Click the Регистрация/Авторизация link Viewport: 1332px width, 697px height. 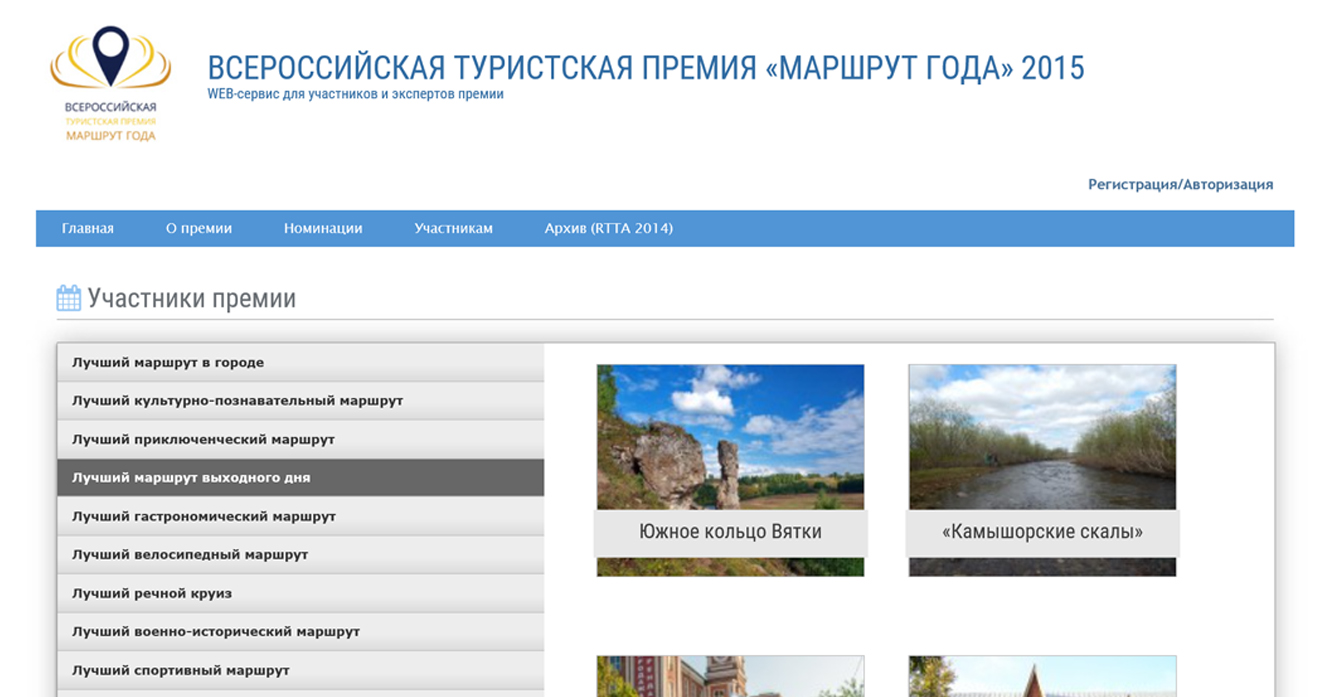tap(1181, 184)
